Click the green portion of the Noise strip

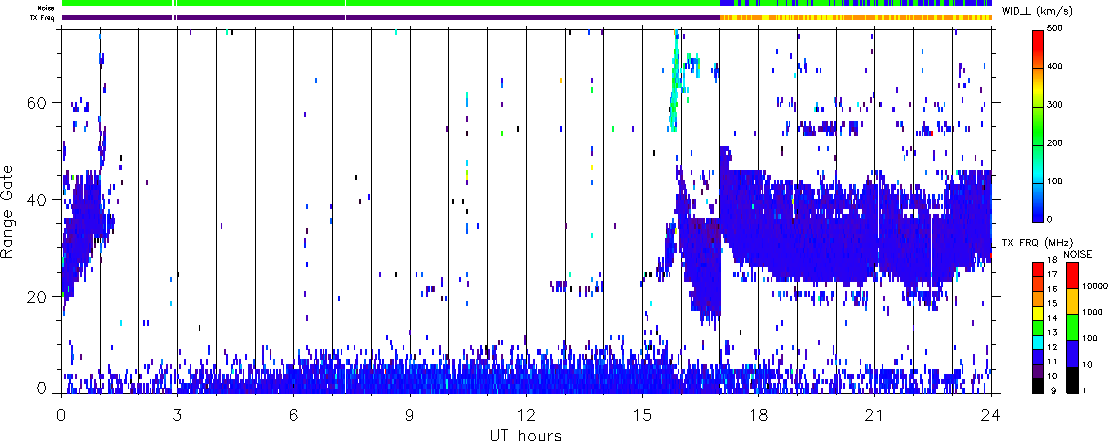click(x=391, y=3)
